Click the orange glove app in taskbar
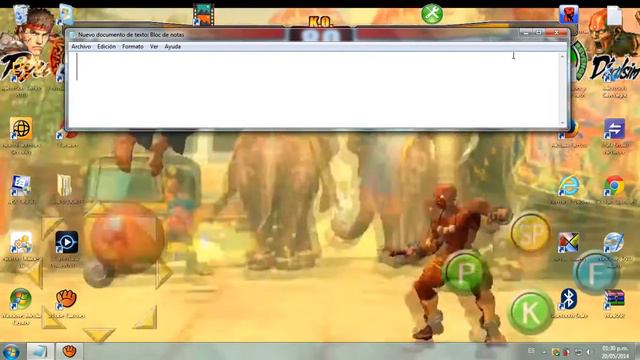This screenshot has width=640, height=360. (69, 352)
